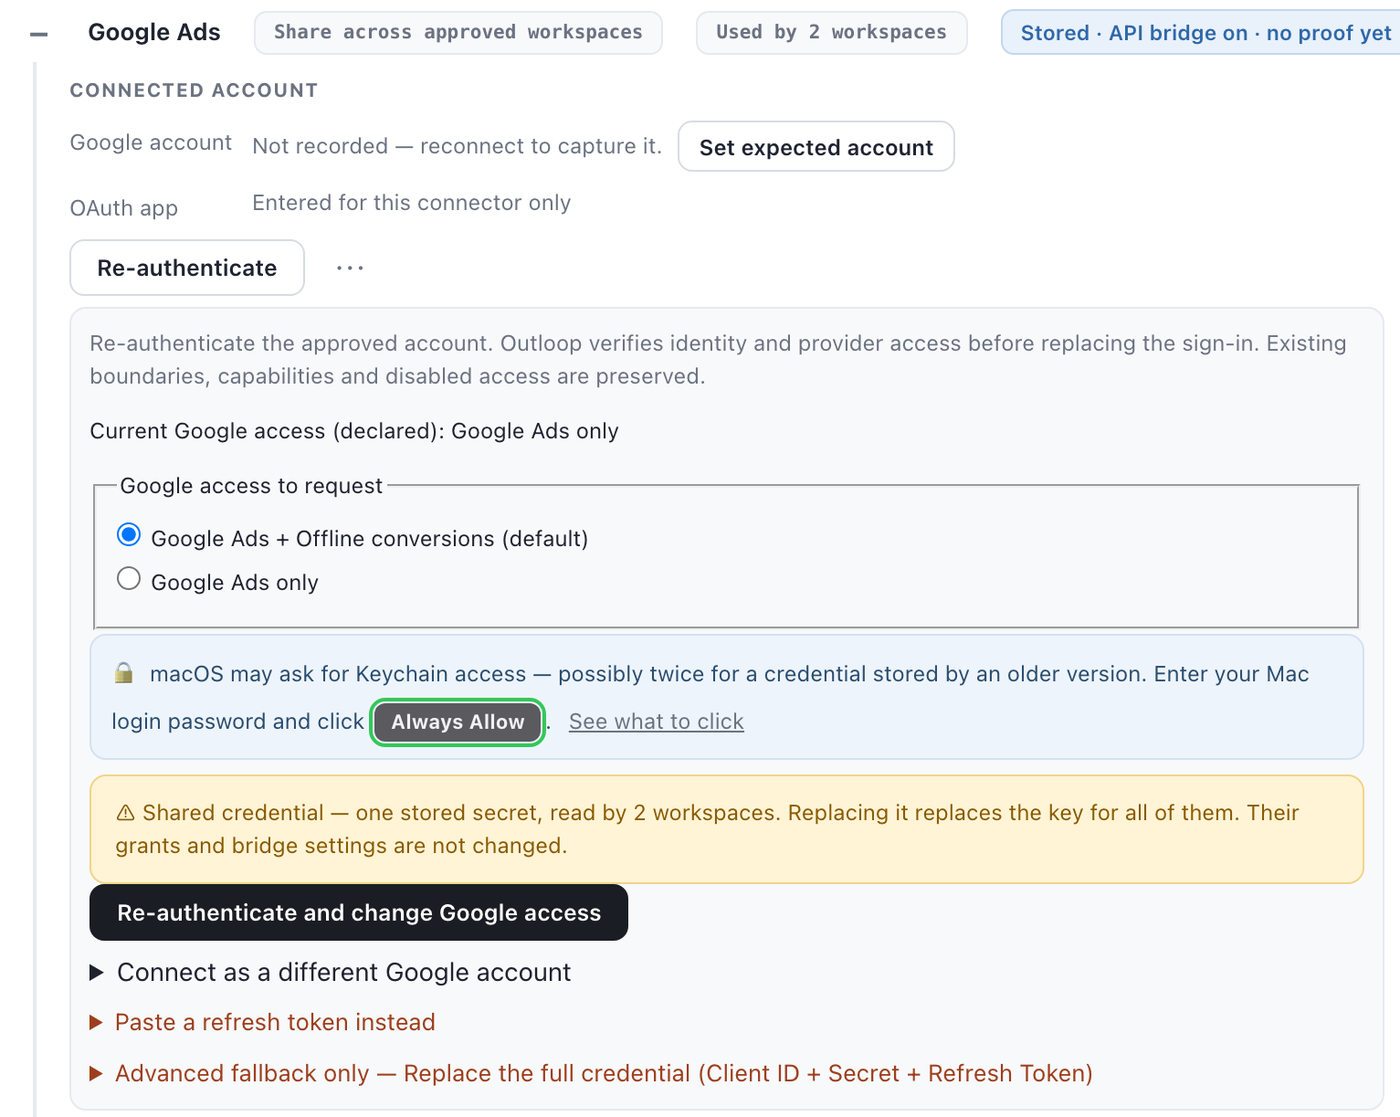This screenshot has width=1400, height=1117.
Task: Collapse the Google Ads connector section
Action: [39, 34]
